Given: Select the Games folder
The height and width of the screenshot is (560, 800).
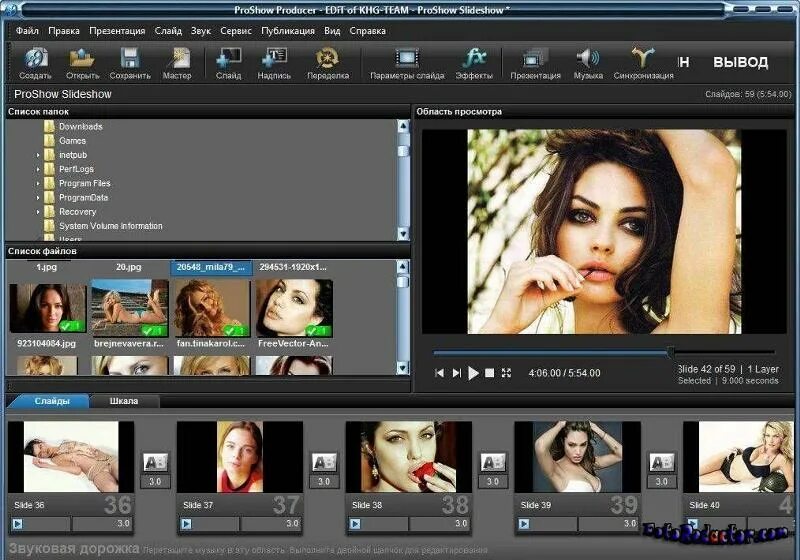Looking at the screenshot, I should coord(72,141).
